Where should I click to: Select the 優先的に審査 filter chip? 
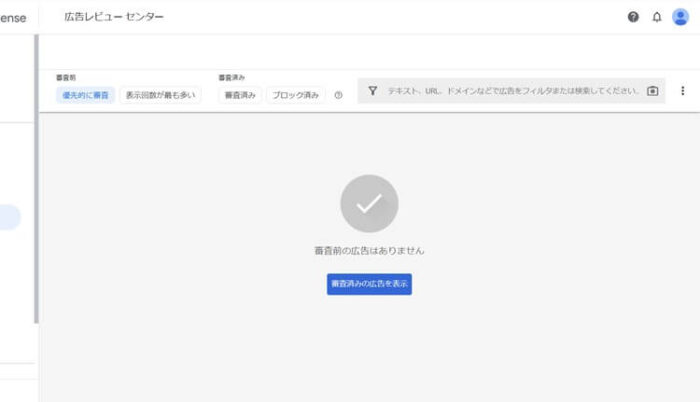coord(85,95)
